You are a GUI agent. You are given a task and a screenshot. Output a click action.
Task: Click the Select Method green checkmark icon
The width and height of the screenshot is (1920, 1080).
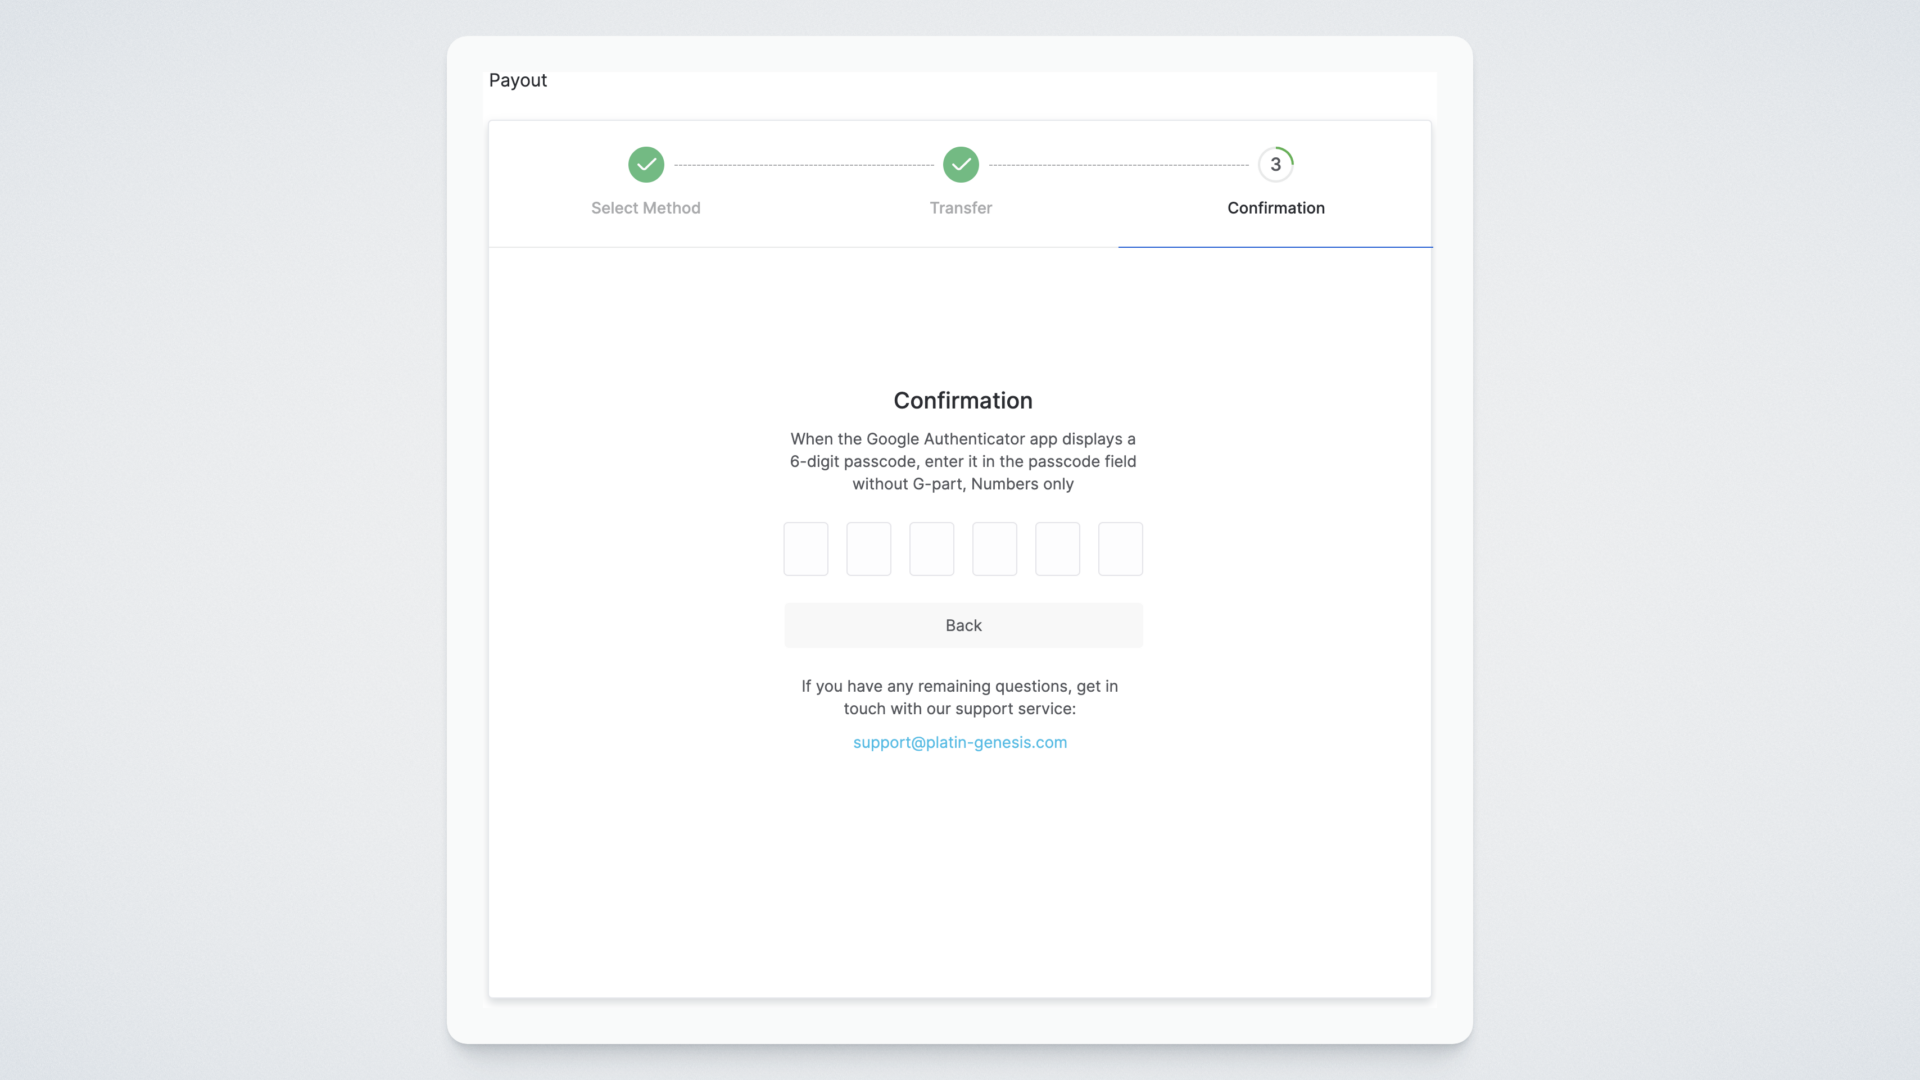tap(646, 165)
